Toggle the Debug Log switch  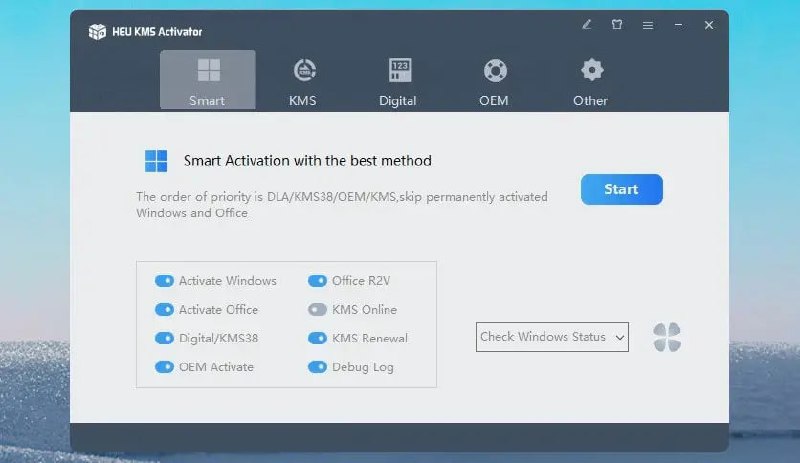(317, 367)
